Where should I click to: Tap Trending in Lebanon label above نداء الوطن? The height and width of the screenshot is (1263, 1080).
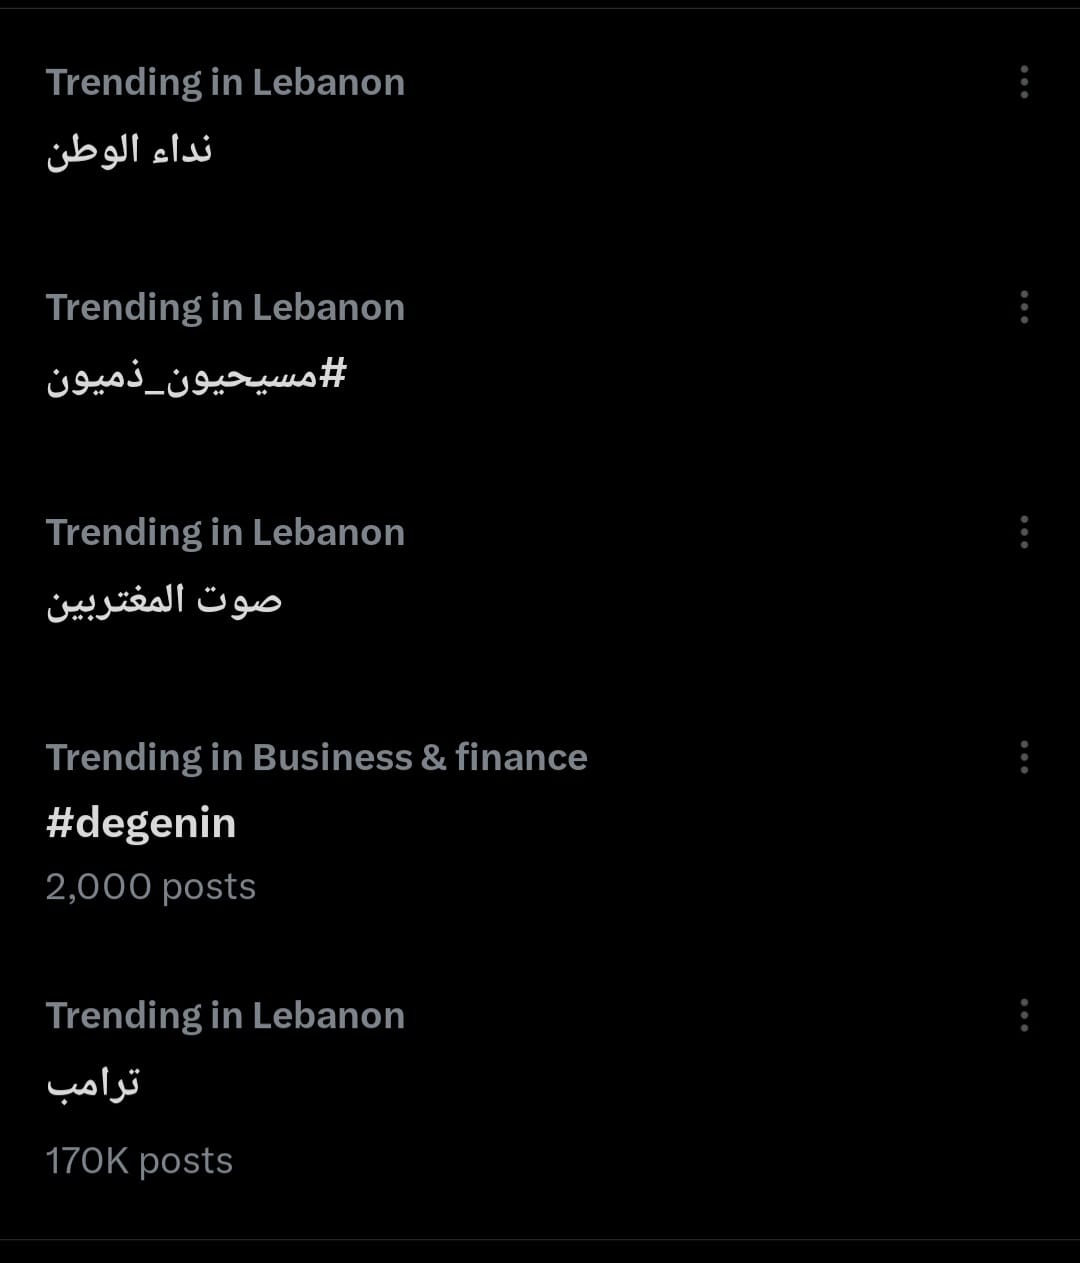225,82
